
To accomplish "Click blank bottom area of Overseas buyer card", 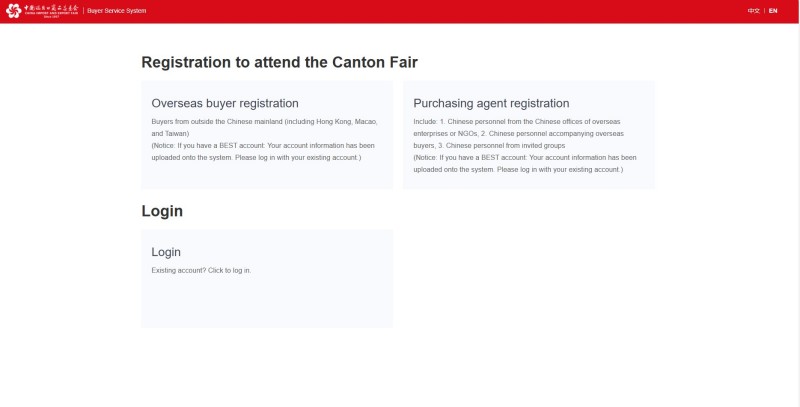I will (267, 176).
